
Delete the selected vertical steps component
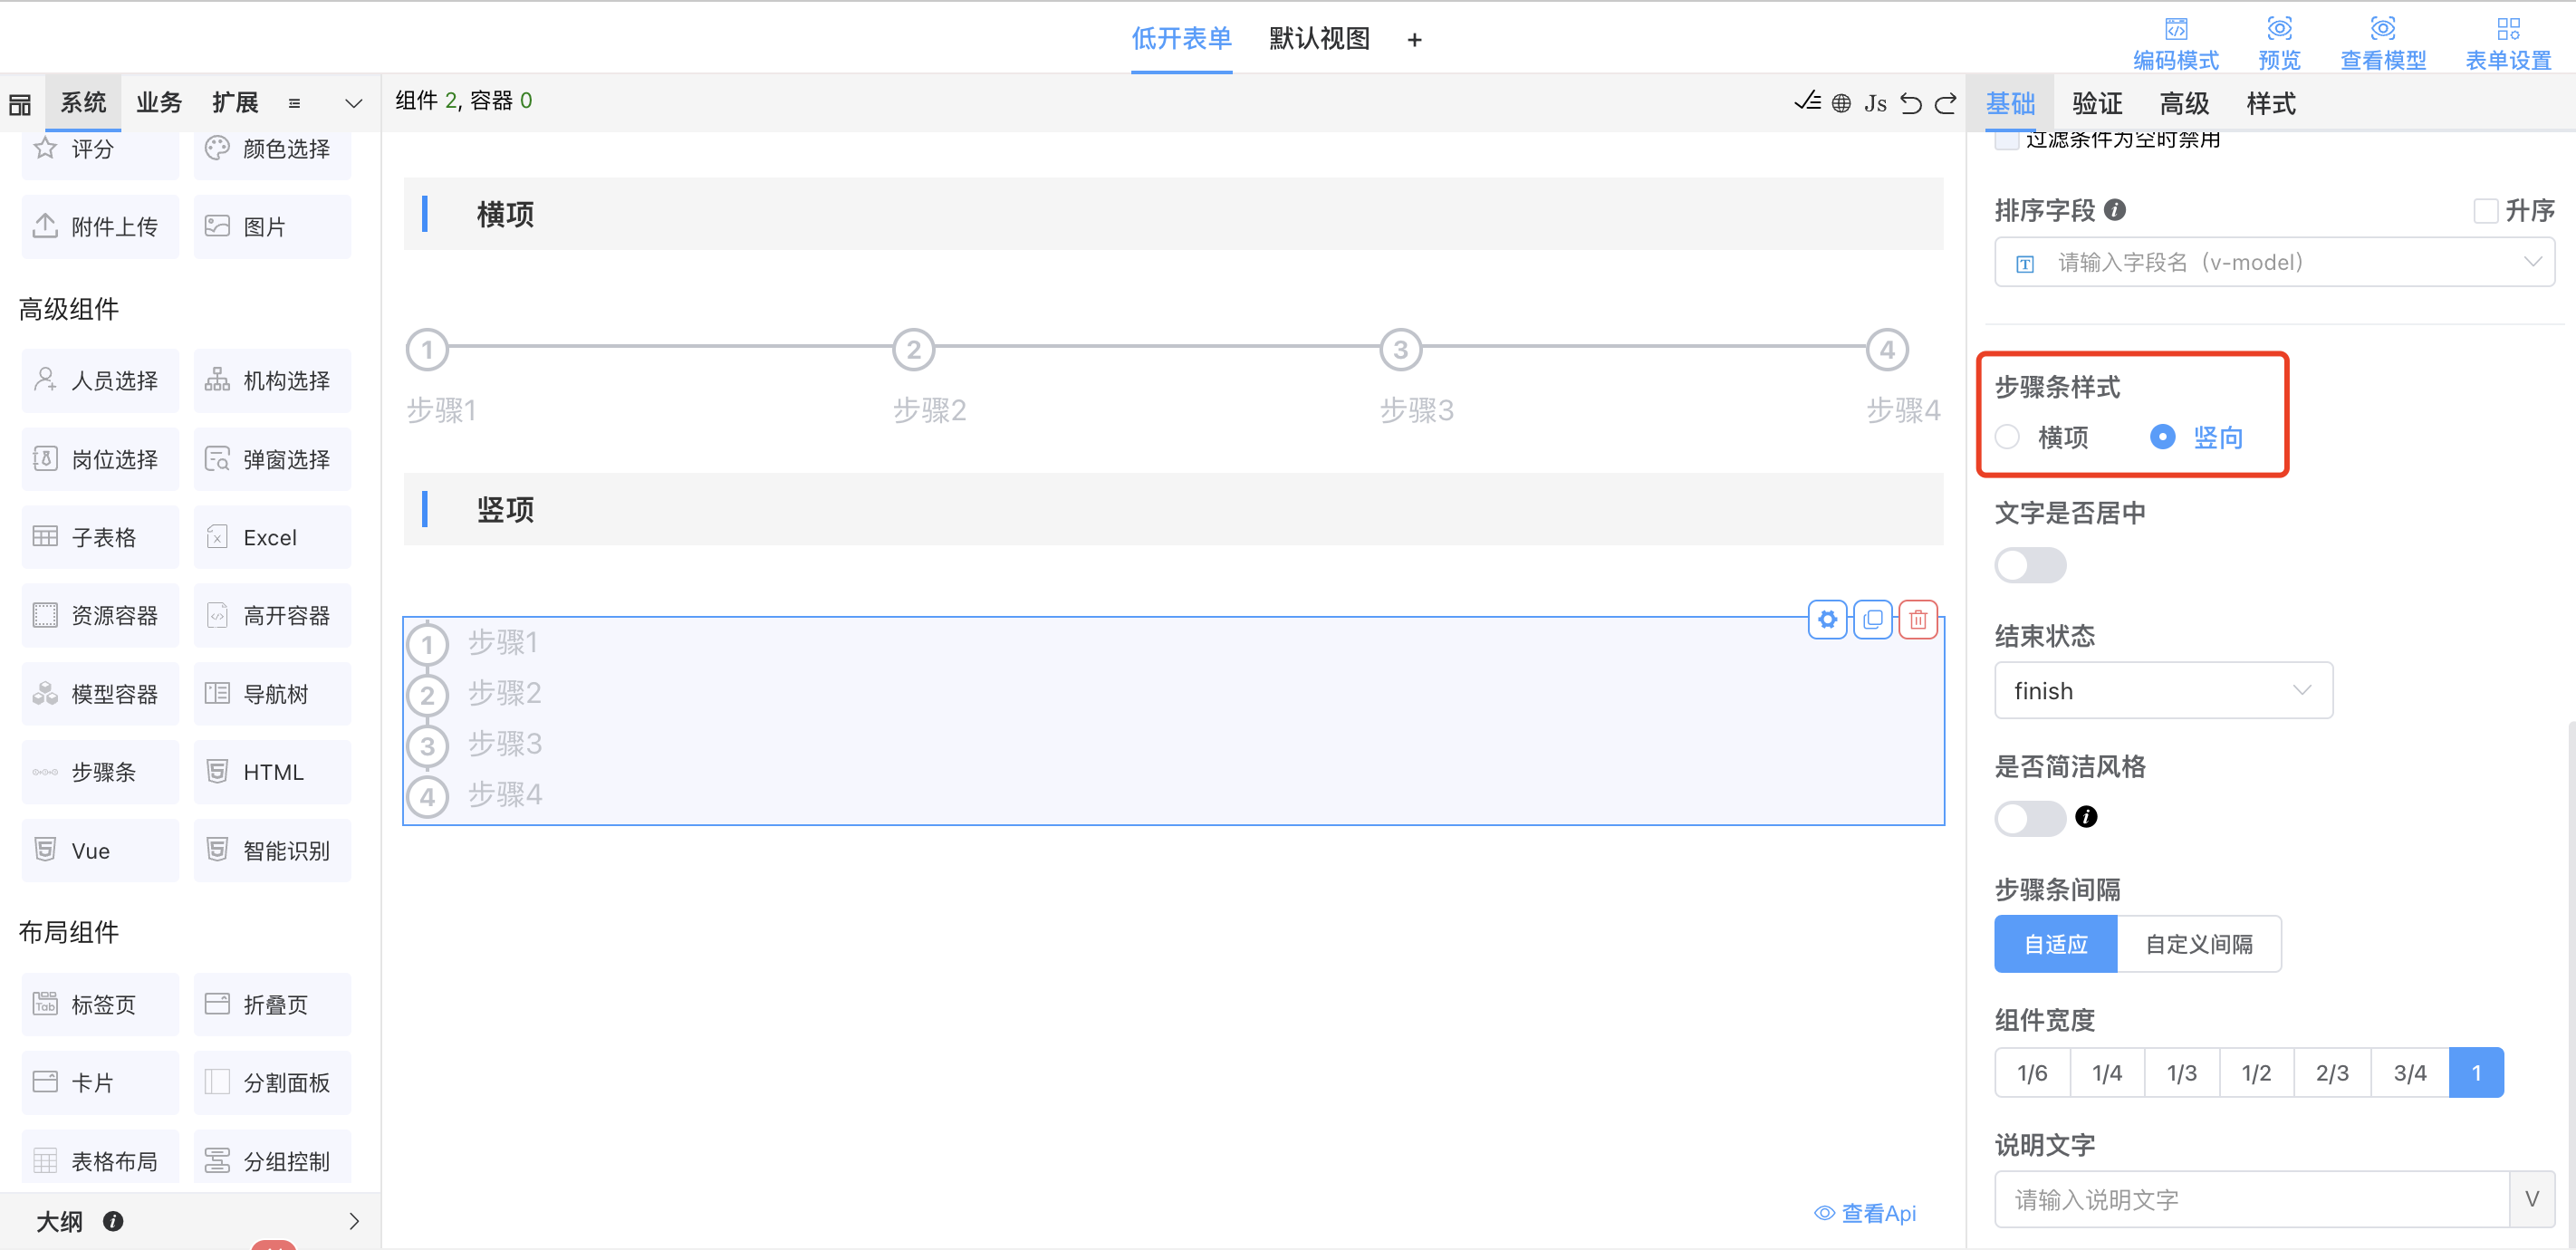click(x=1917, y=620)
